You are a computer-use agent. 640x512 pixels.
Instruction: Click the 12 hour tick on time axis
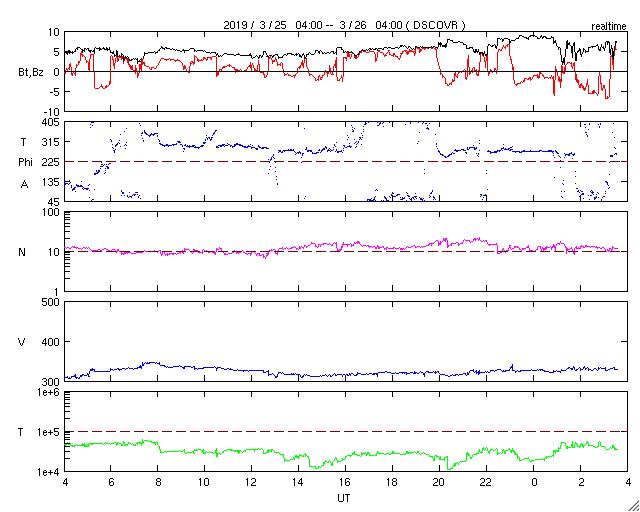[251, 481]
